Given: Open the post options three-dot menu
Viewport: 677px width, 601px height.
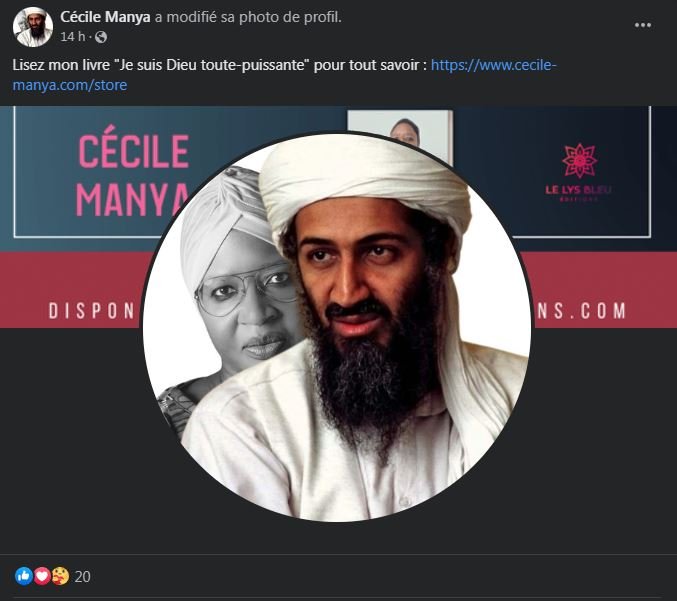Looking at the screenshot, I should coord(643,25).
